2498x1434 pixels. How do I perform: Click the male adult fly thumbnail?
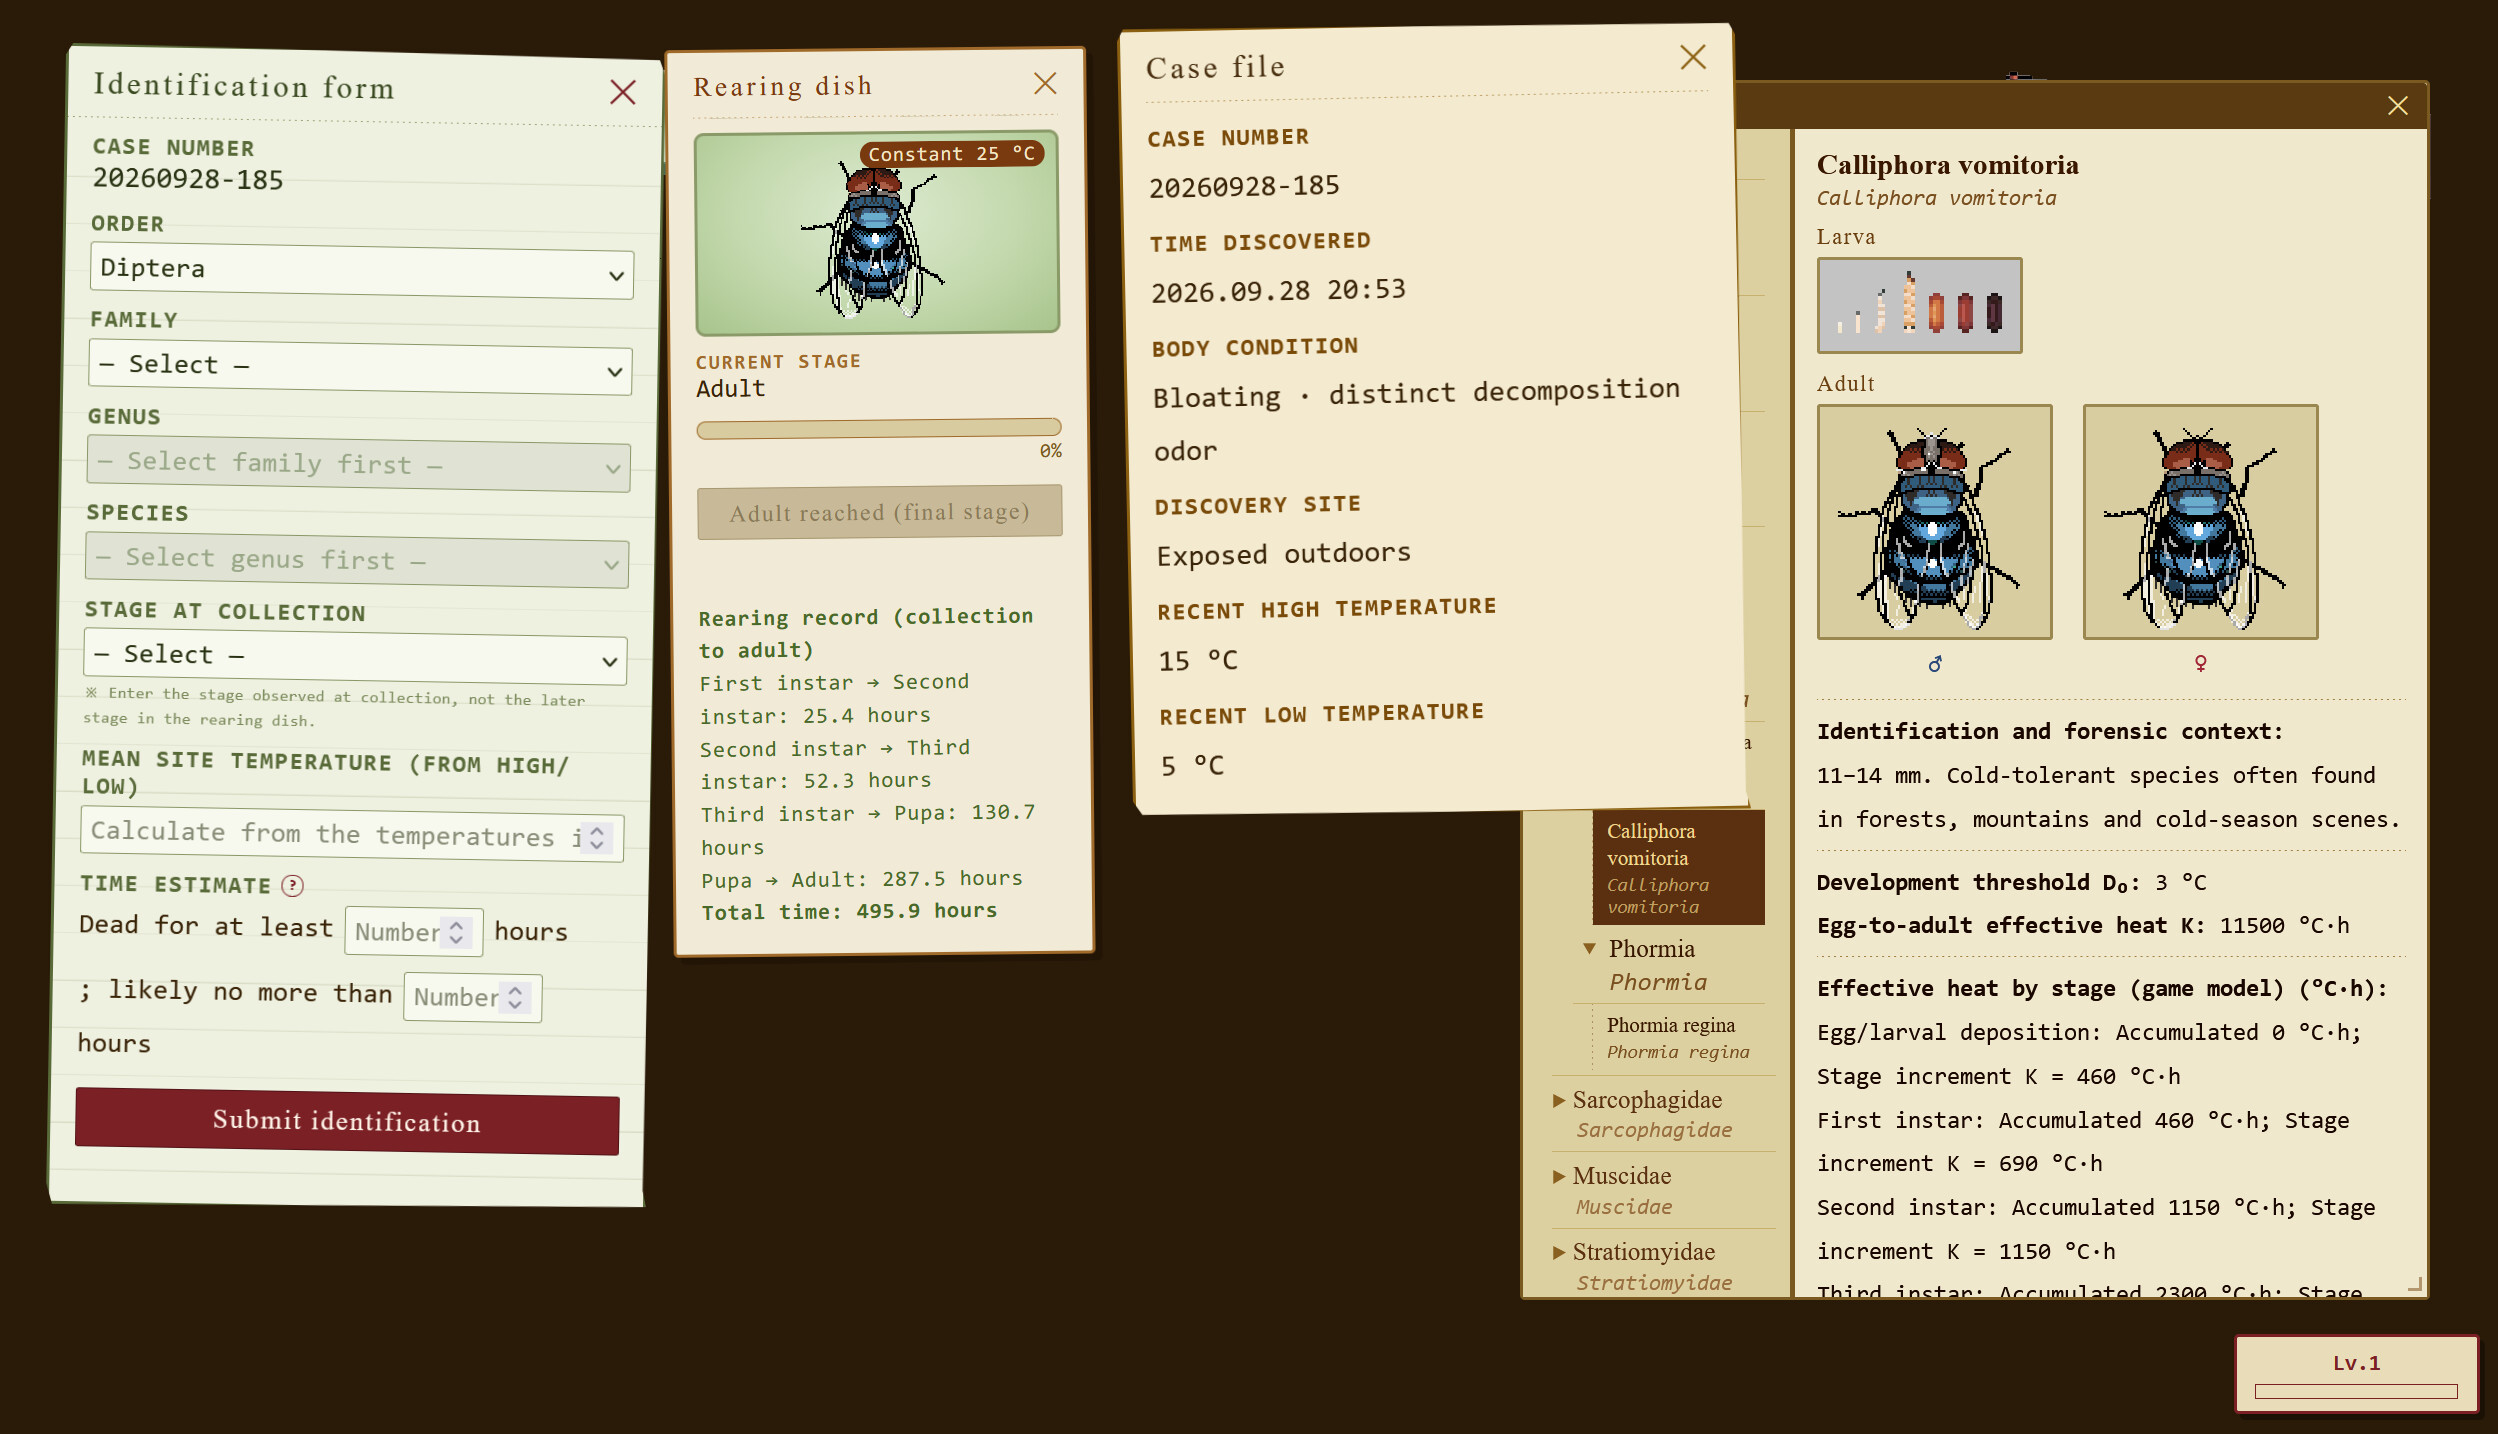pyautogui.click(x=1934, y=522)
